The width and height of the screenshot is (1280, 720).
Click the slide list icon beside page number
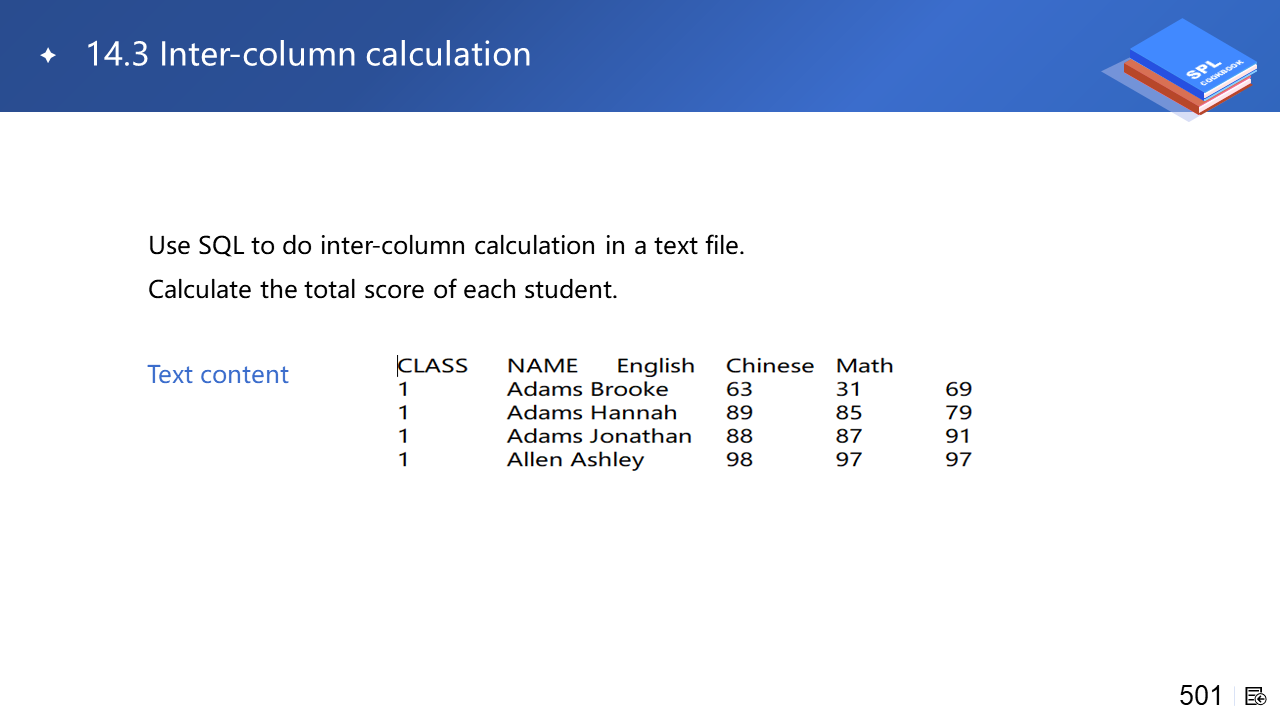(x=1256, y=696)
